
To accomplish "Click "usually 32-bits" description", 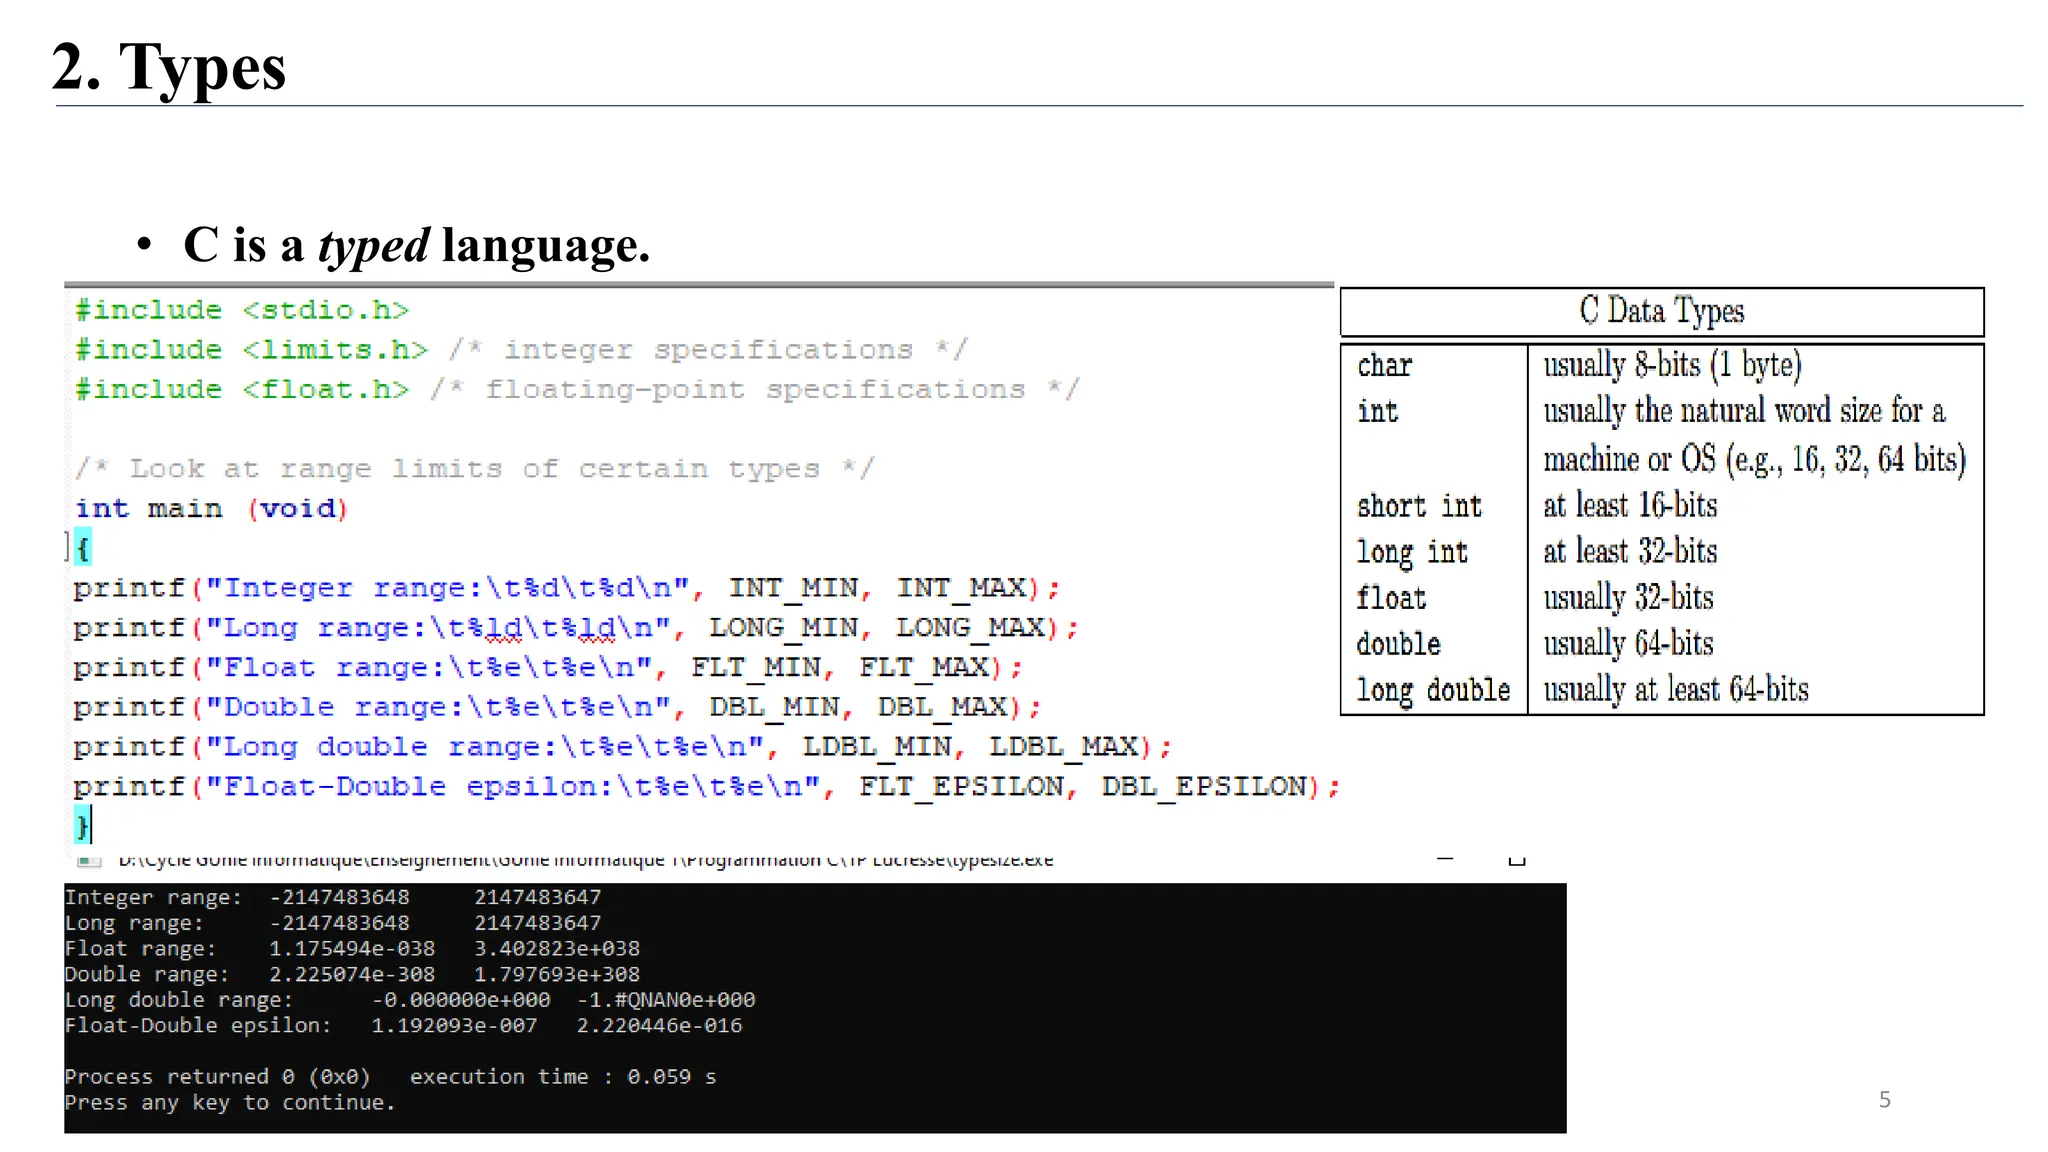I will pyautogui.click(x=1628, y=598).
